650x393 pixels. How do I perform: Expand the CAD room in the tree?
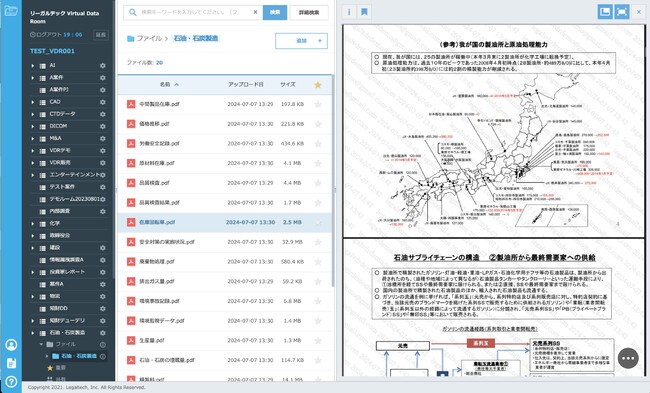click(x=33, y=102)
